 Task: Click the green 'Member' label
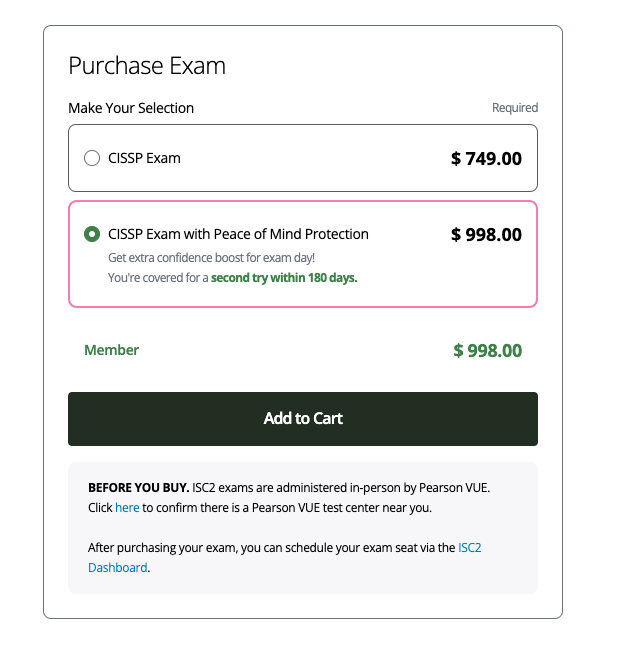coord(111,350)
